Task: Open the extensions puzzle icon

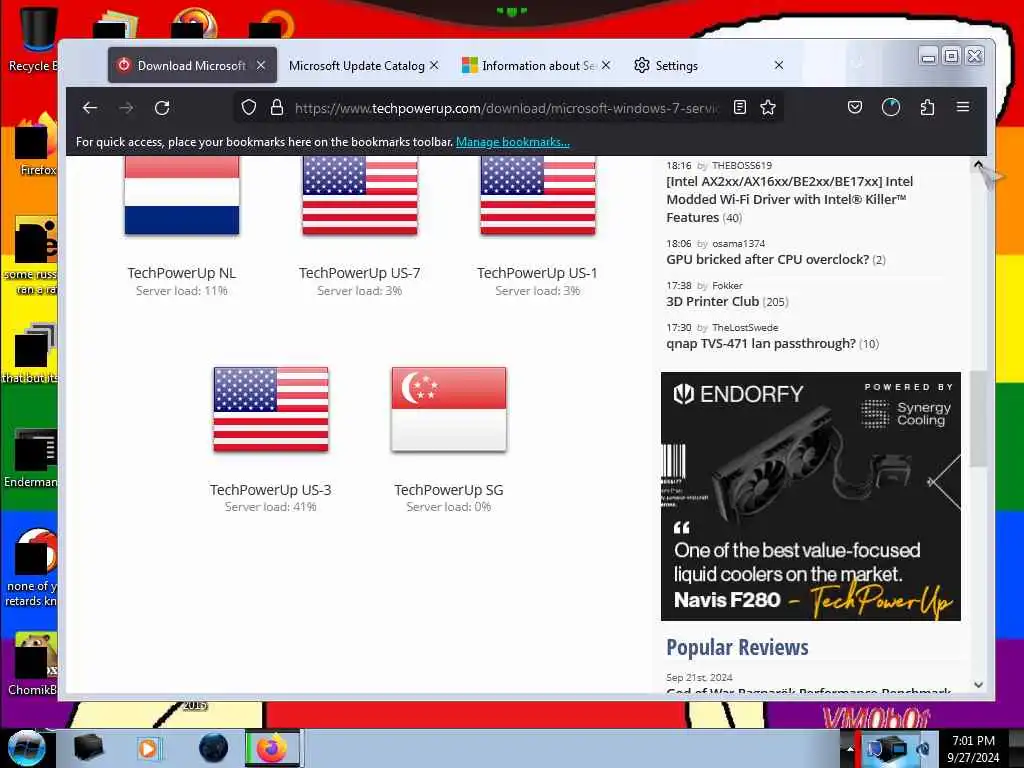Action: [927, 107]
